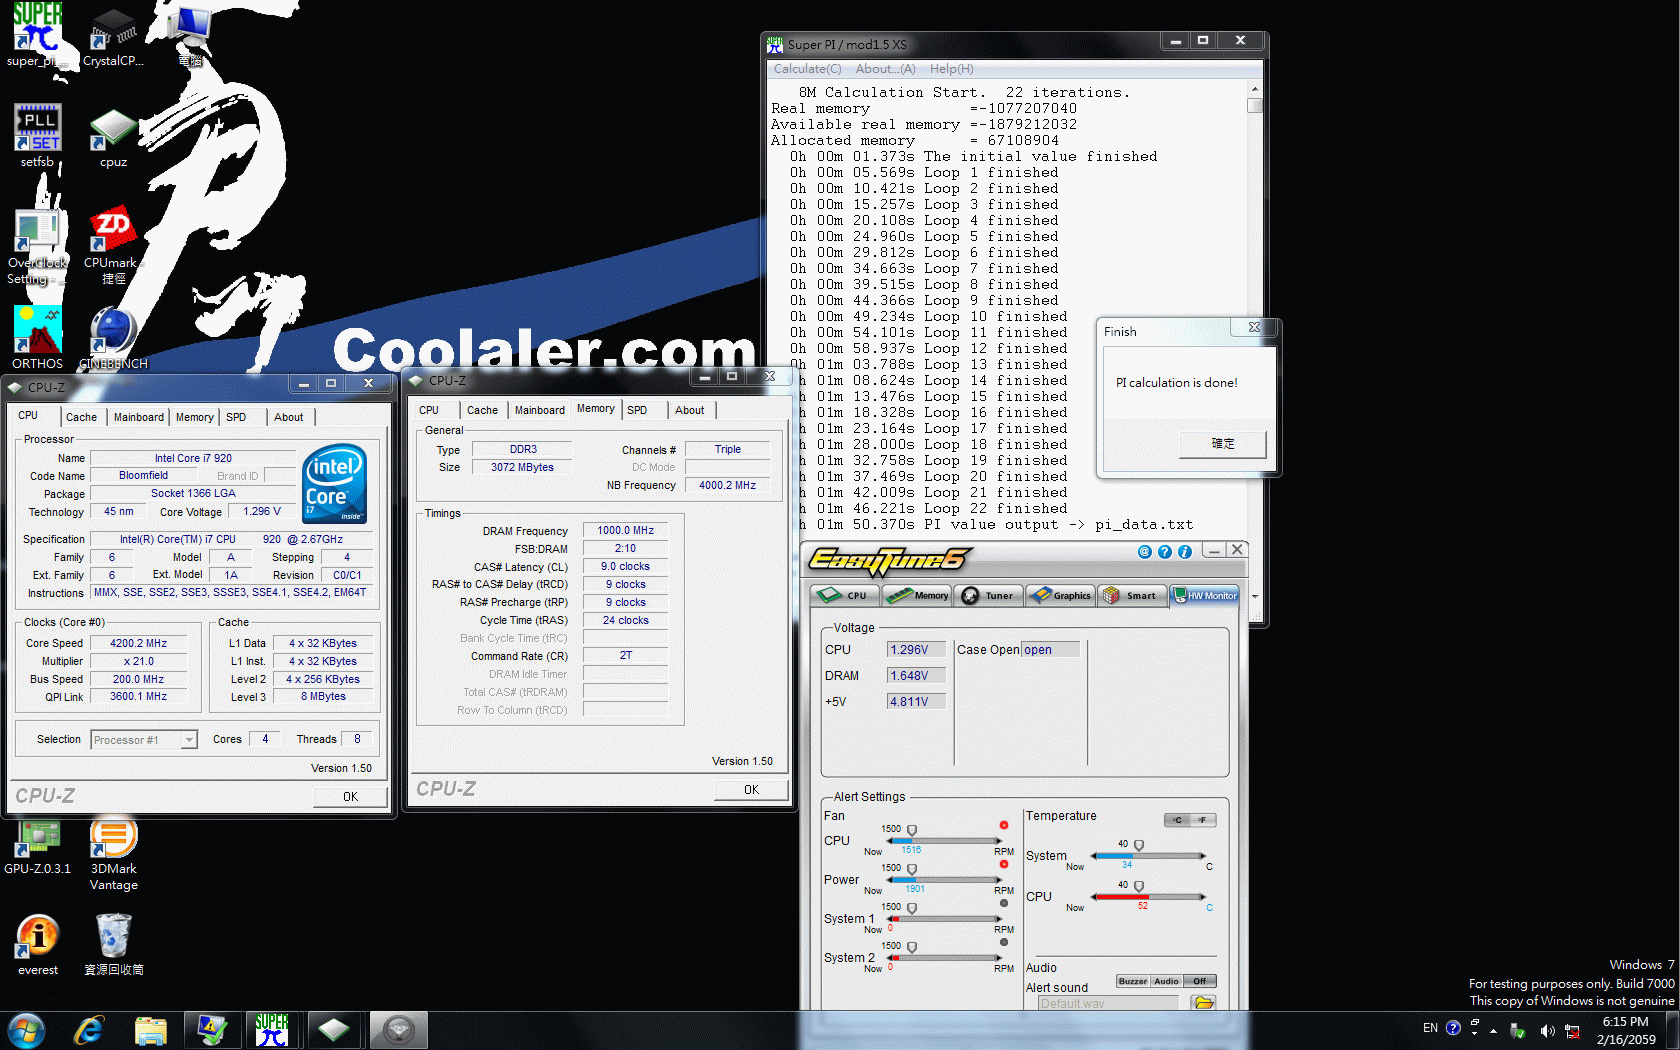
Task: Switch to Super PI taskbar button
Action: [x=272, y=1030]
